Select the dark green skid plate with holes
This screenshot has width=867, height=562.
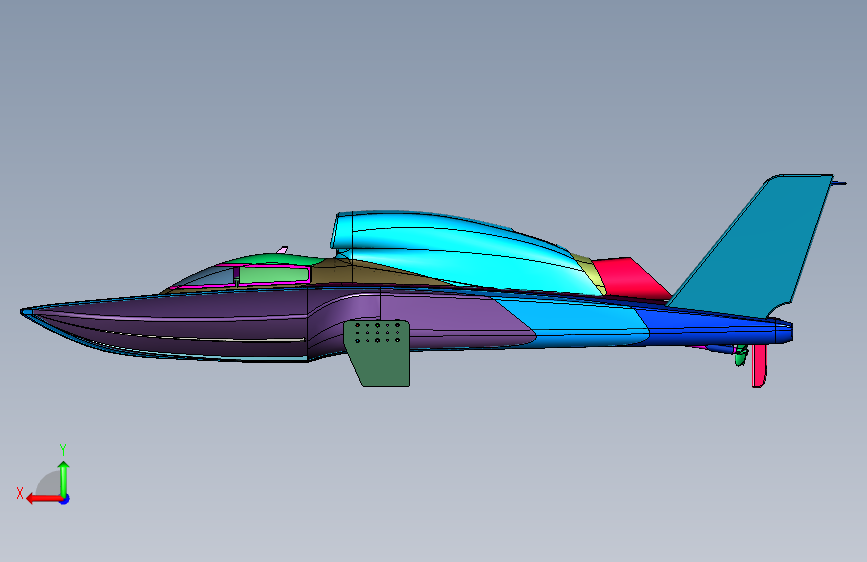tap(378, 352)
